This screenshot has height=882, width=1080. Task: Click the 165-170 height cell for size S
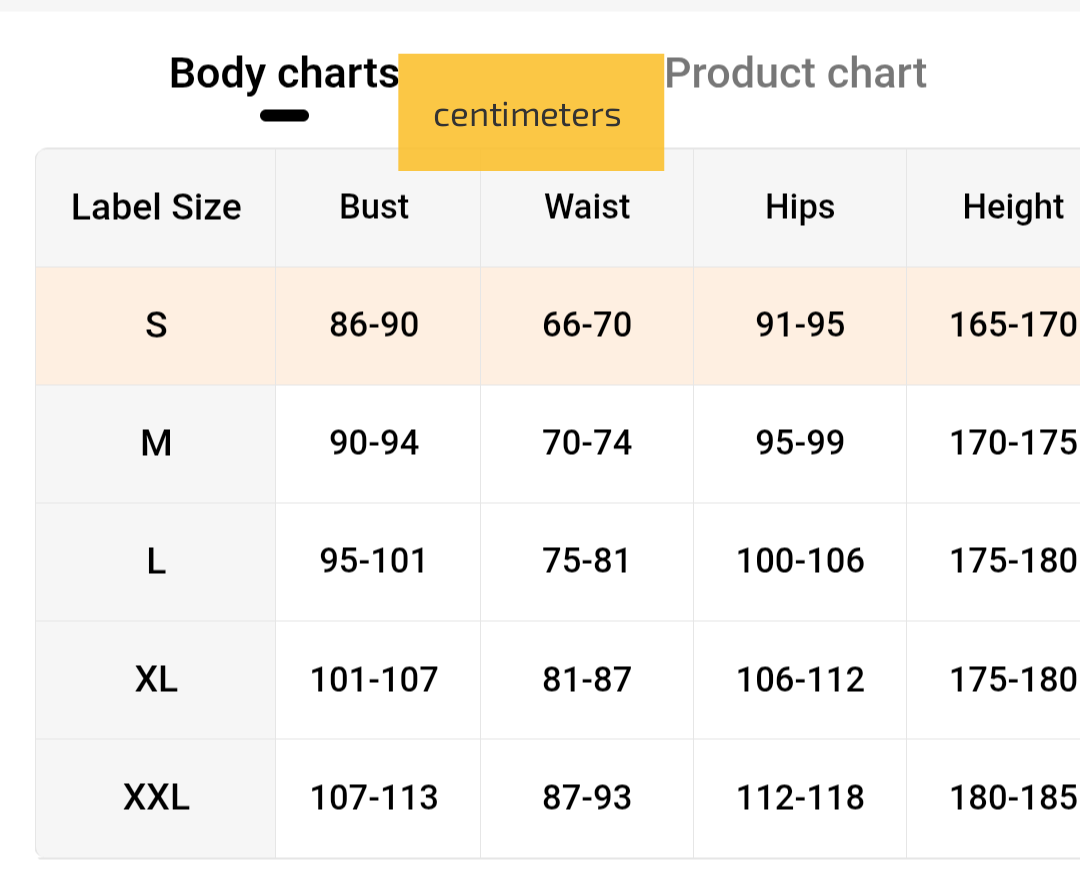pos(1012,325)
